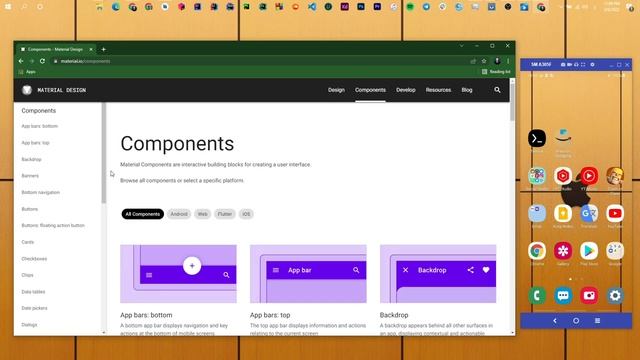640x360 pixels.
Task: Open the Chrome profile avatar
Action: pyautogui.click(x=497, y=61)
